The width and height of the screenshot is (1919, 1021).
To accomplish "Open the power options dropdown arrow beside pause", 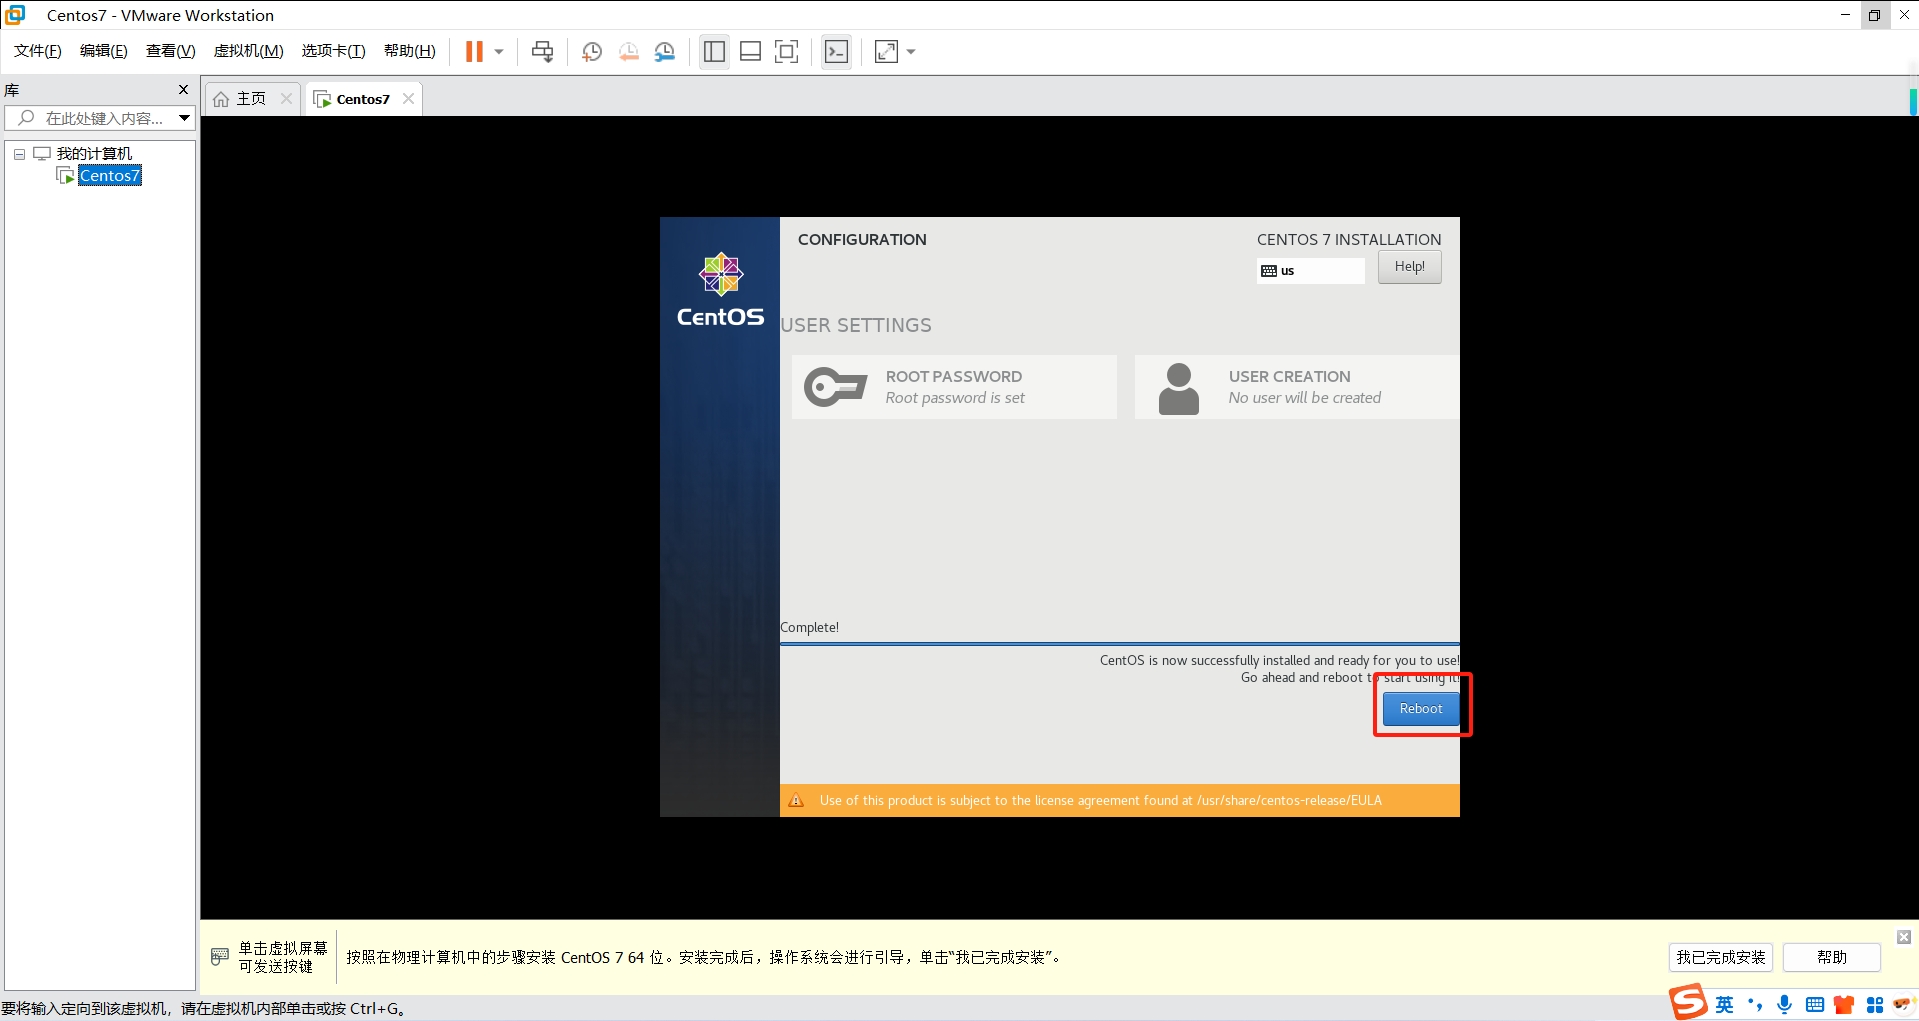I will point(499,52).
